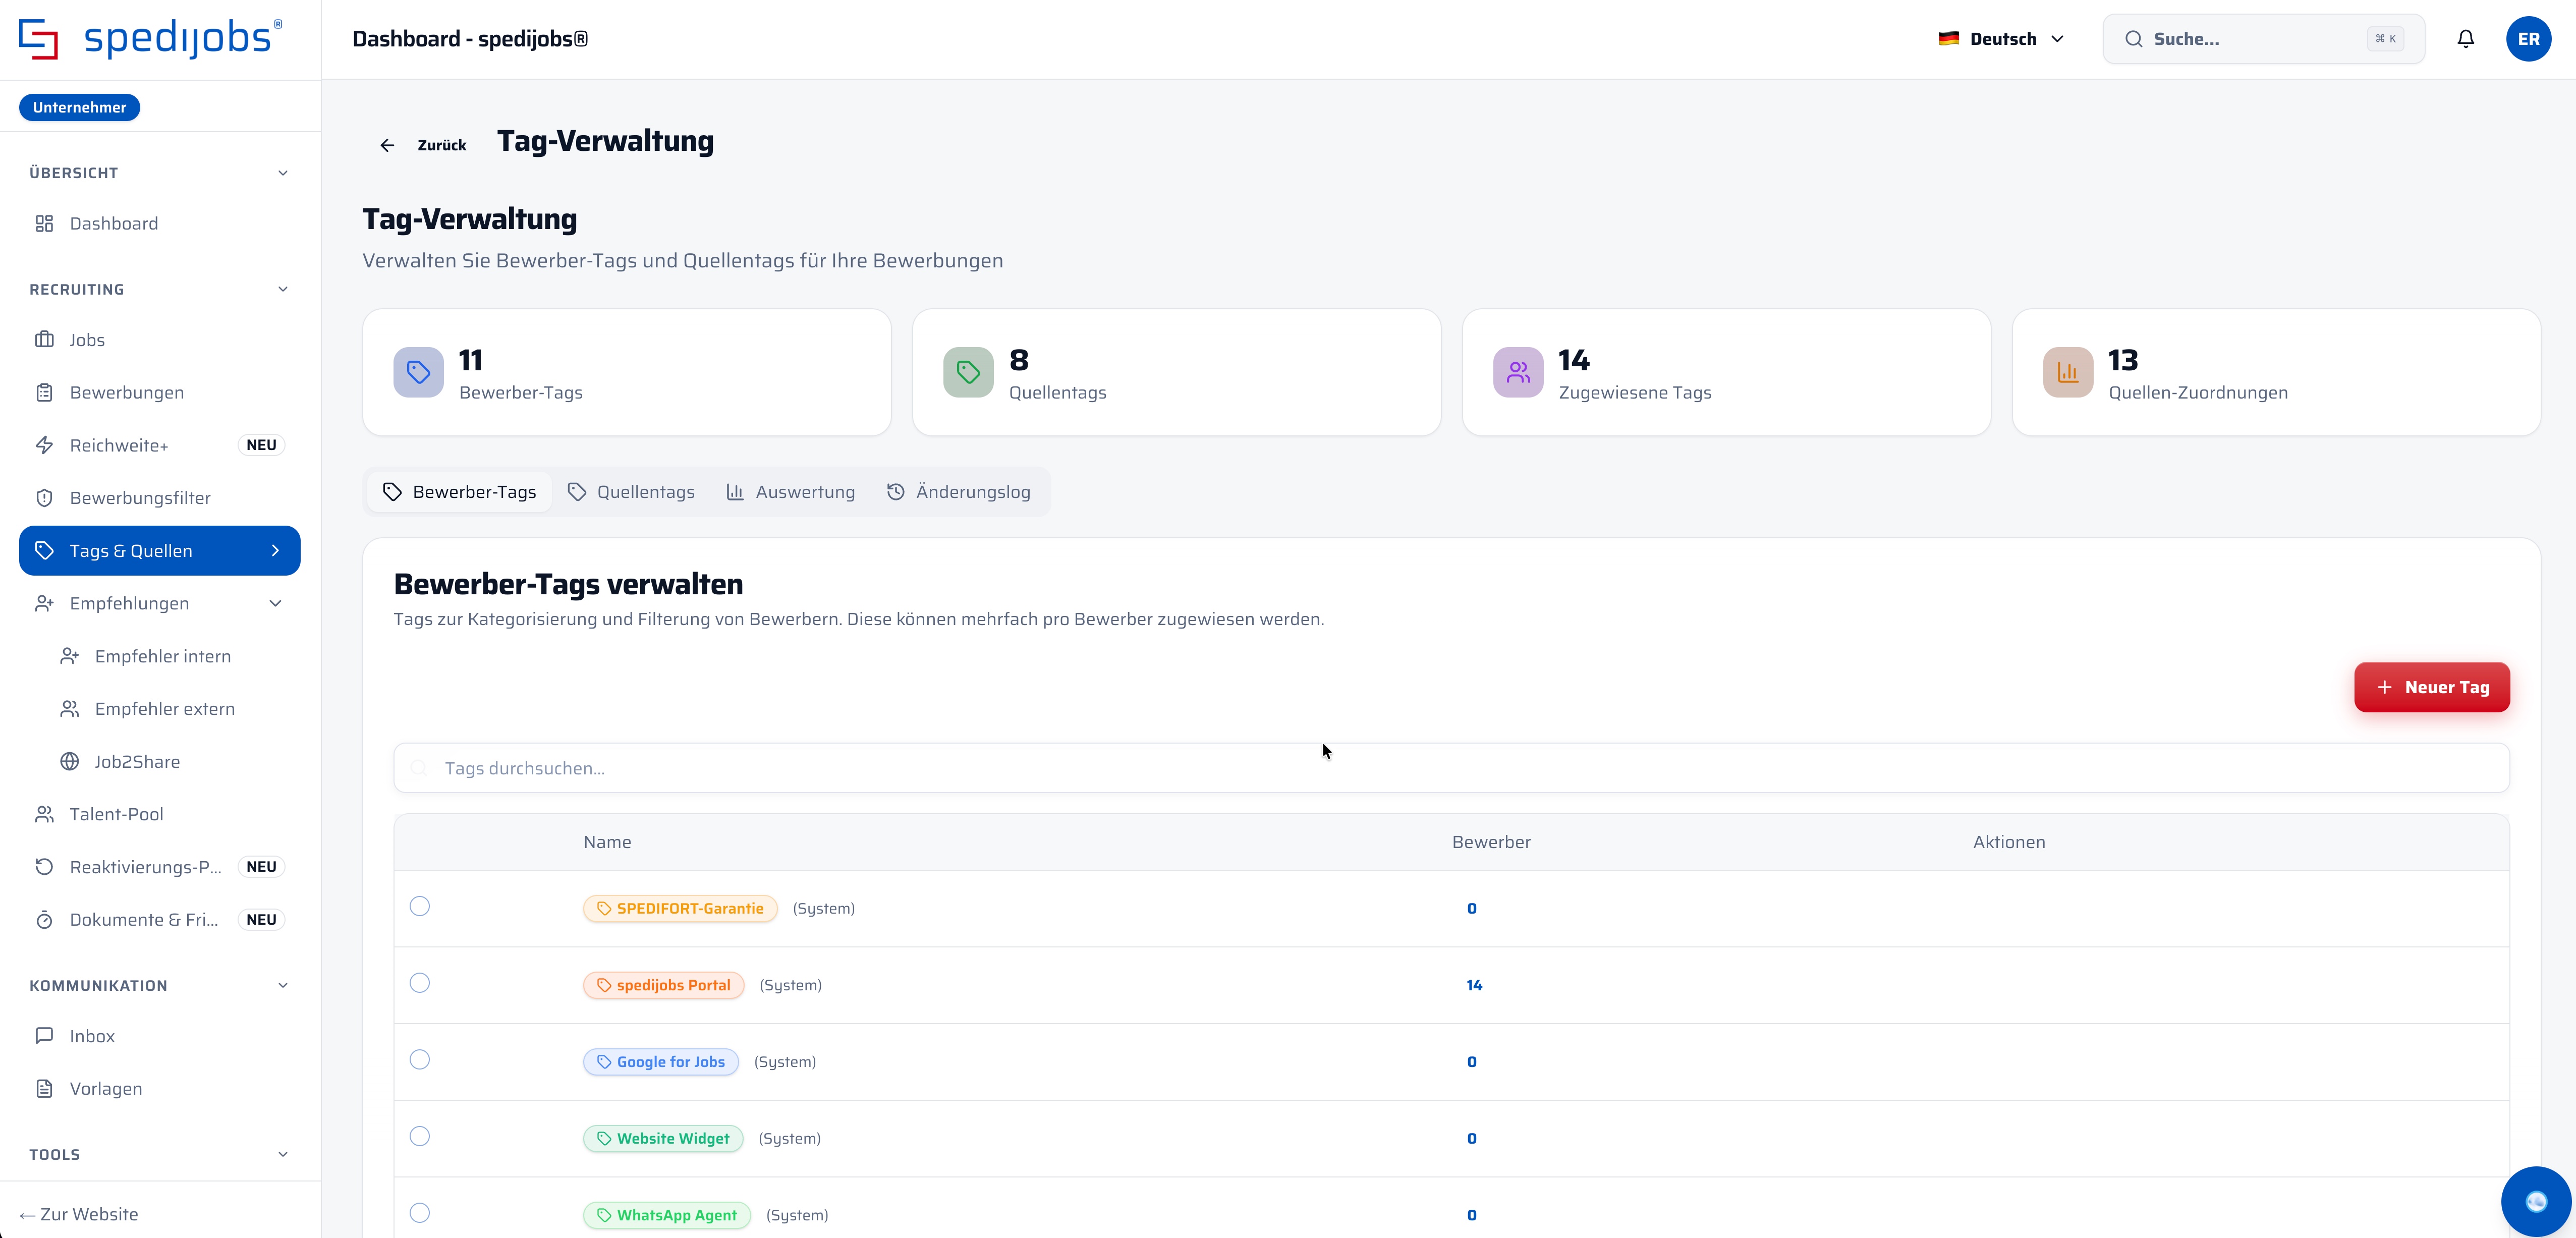Follow the Zur Website link
The width and height of the screenshot is (2576, 1238).
click(x=79, y=1214)
